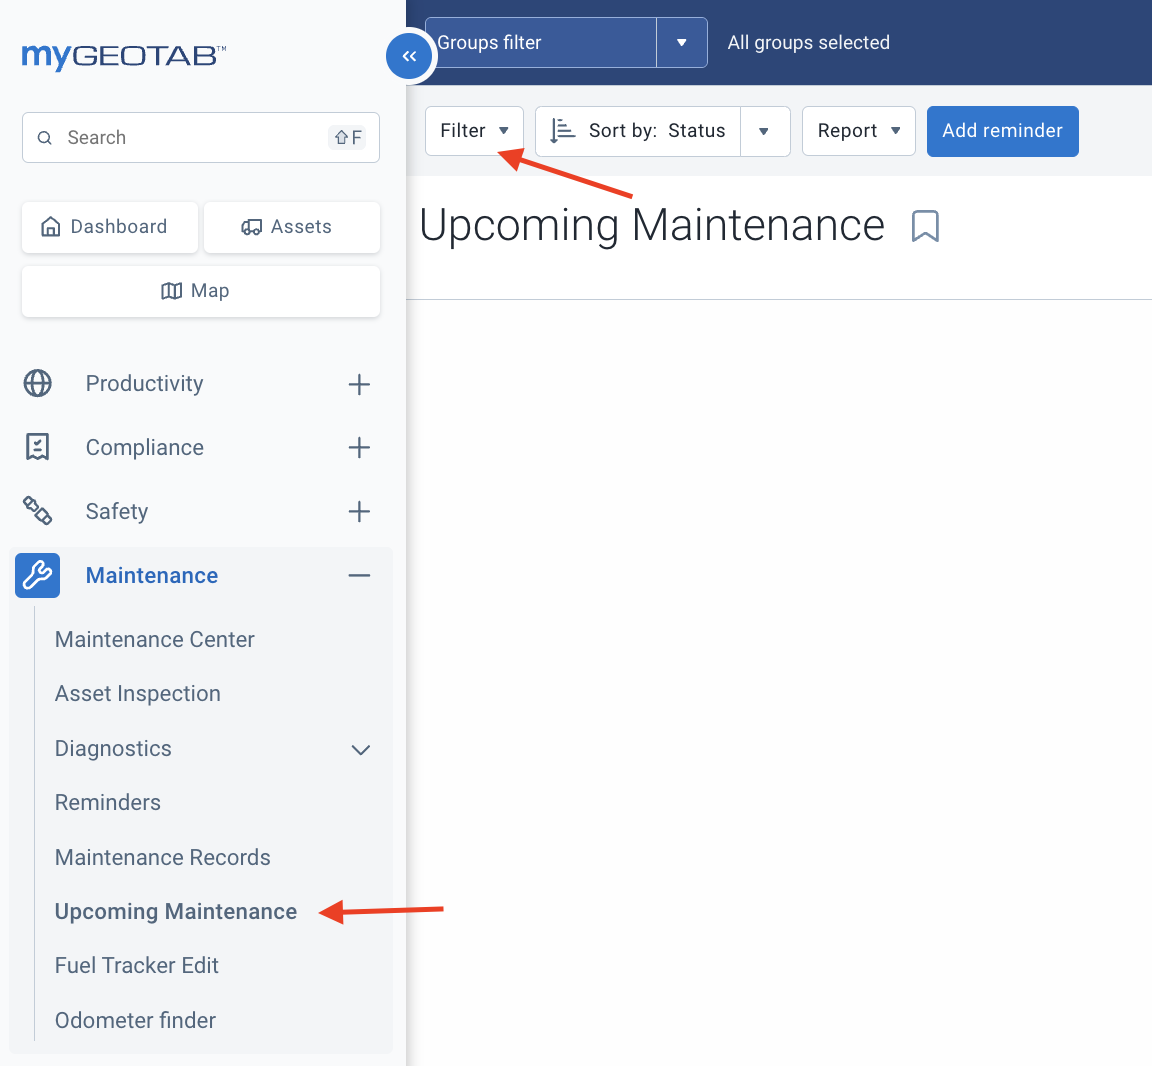The height and width of the screenshot is (1066, 1152).
Task: Open the Groups filter dropdown arrow
Action: [682, 43]
